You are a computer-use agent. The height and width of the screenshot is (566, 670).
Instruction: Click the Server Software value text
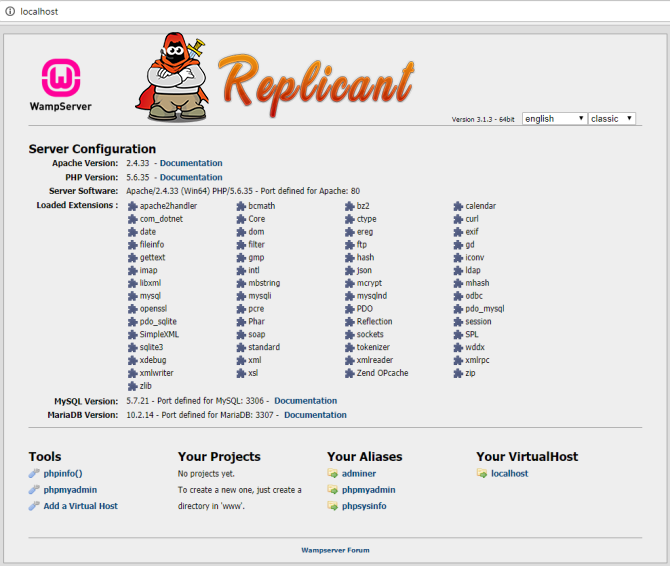pyautogui.click(x=243, y=191)
